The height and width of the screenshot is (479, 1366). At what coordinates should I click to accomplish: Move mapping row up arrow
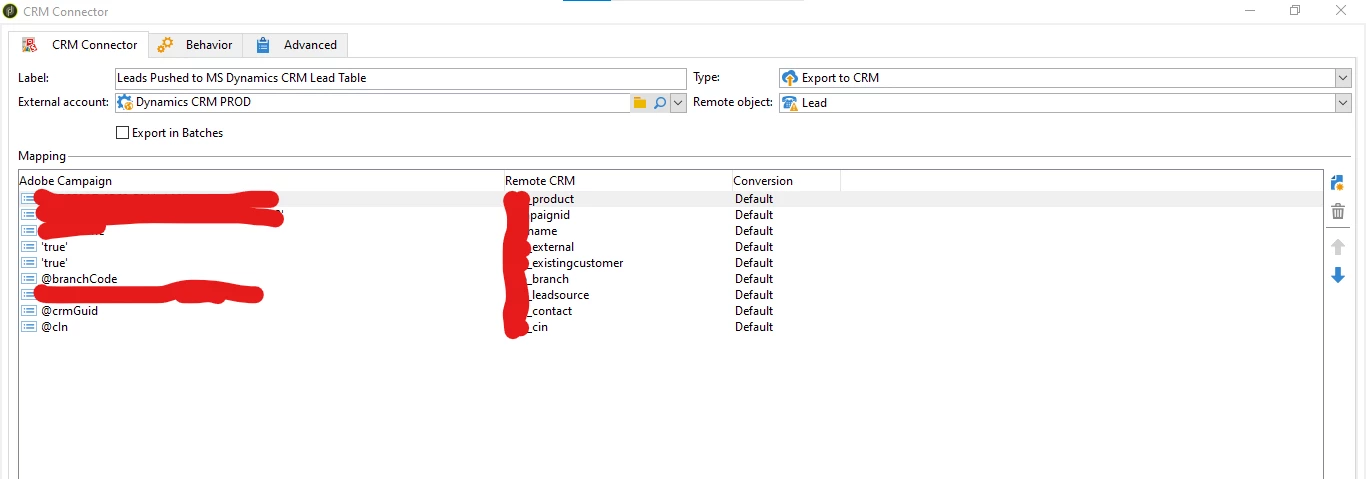coord(1337,246)
